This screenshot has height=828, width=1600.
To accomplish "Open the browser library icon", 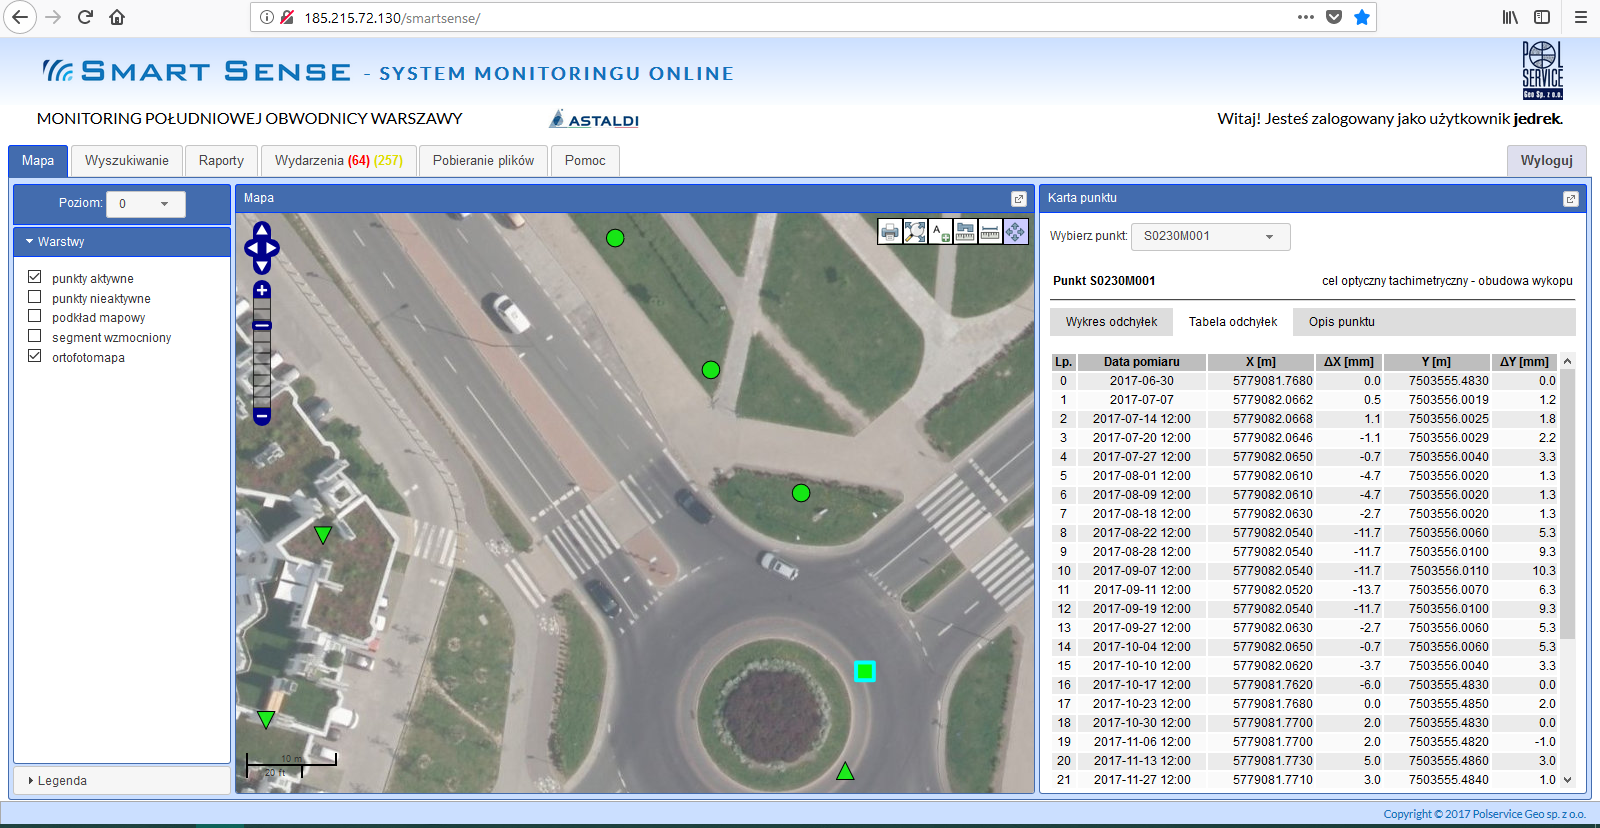I will [x=1510, y=17].
